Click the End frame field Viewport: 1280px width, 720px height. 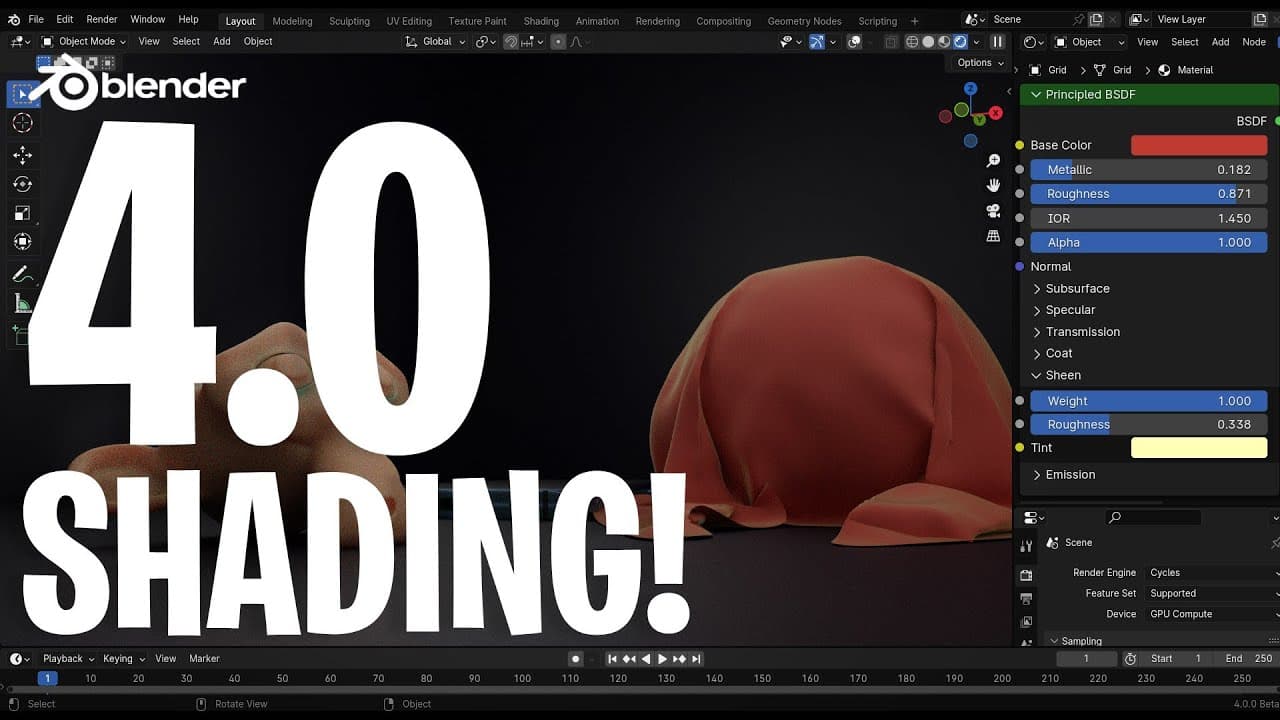click(1248, 659)
